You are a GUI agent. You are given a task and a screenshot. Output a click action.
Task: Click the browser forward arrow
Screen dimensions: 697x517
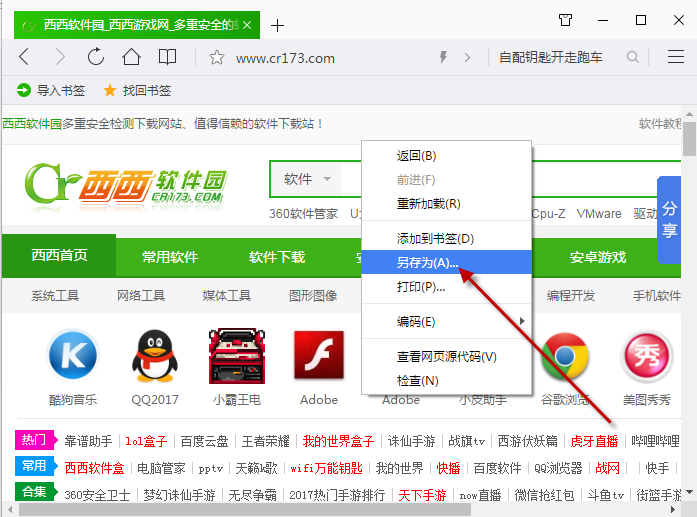click(60, 57)
